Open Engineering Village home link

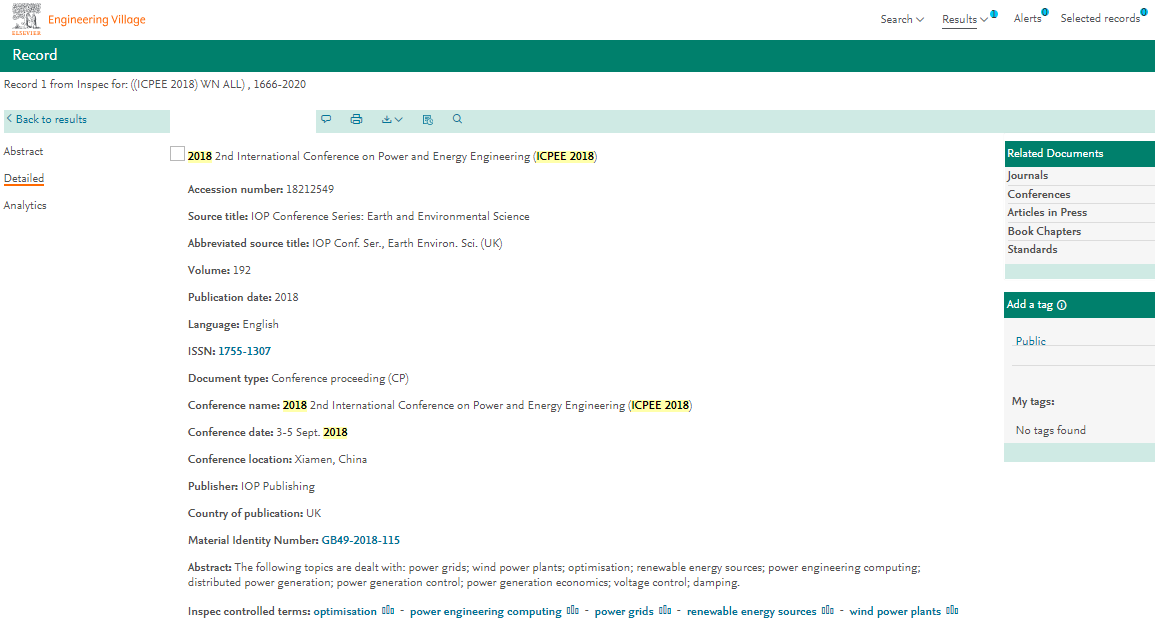point(96,19)
